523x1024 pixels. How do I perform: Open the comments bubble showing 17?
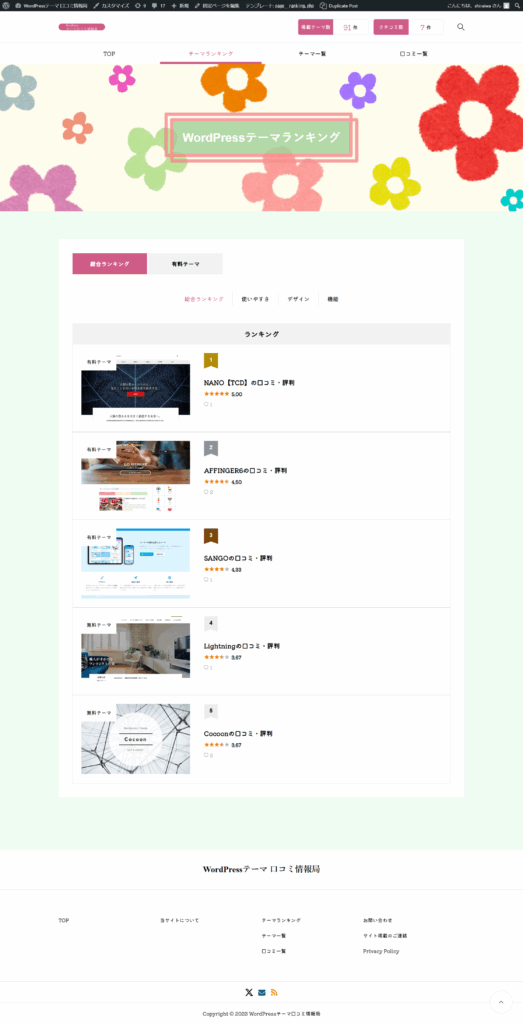[158, 5]
